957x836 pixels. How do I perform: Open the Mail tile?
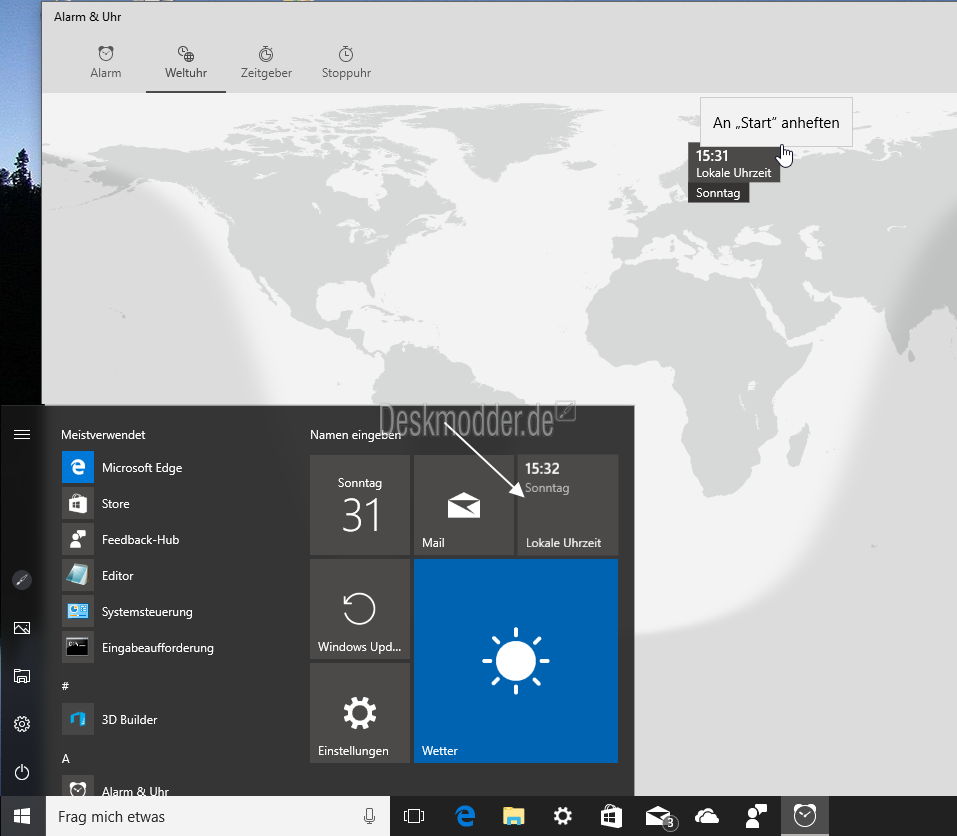[464, 505]
